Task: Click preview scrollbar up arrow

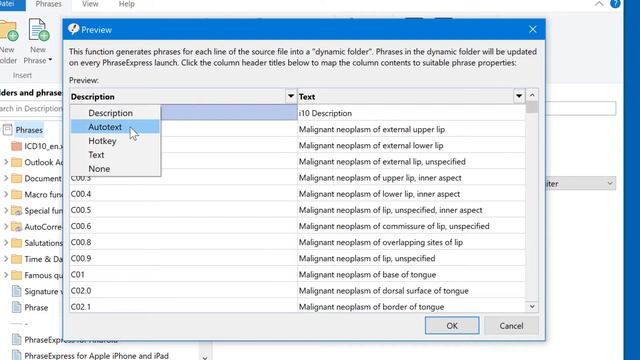Action: point(532,95)
